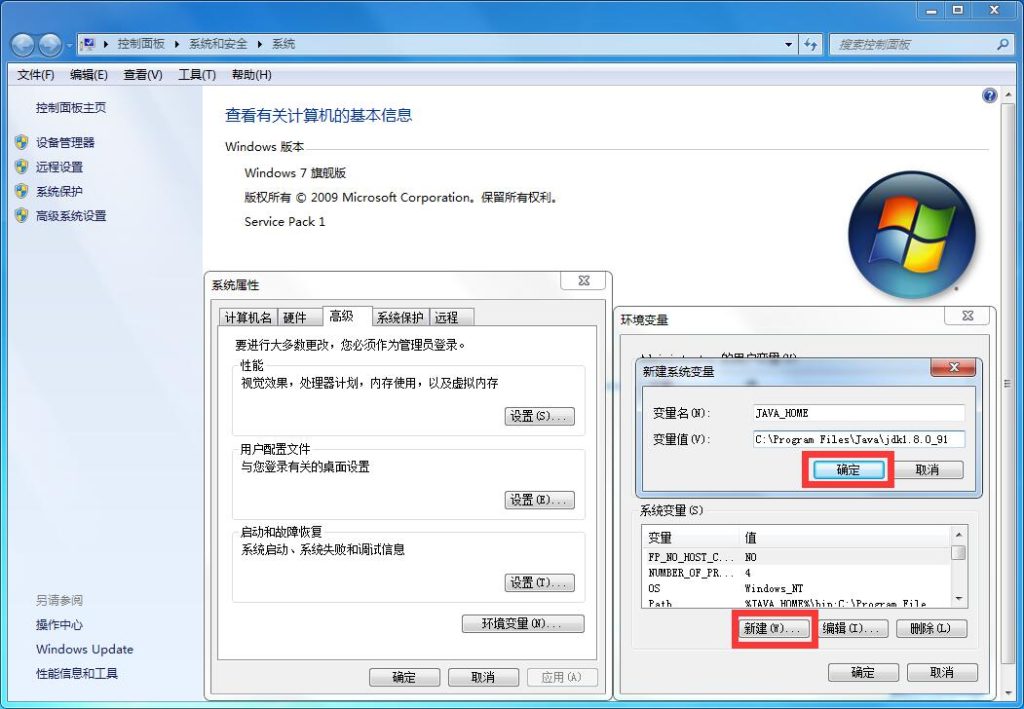The height and width of the screenshot is (709, 1024).
Task: Click the 环境变量(N)... button
Action: coord(523,624)
